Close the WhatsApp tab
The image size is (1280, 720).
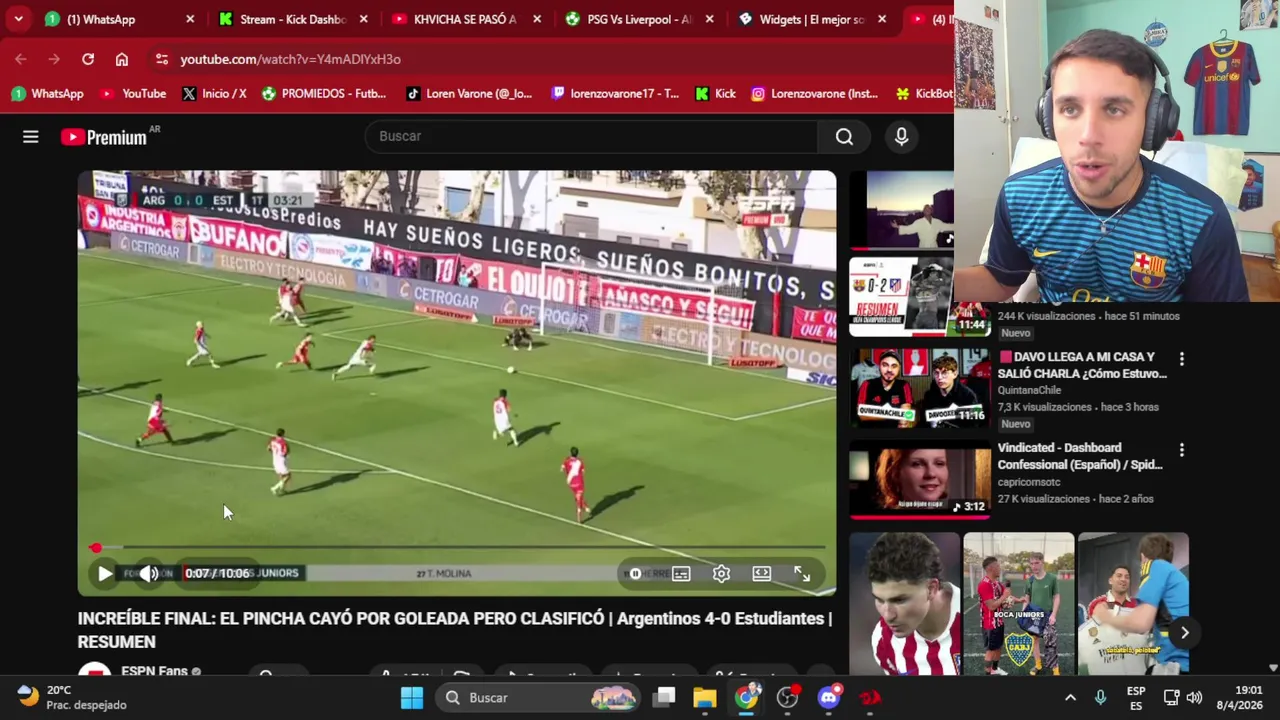tap(190, 19)
